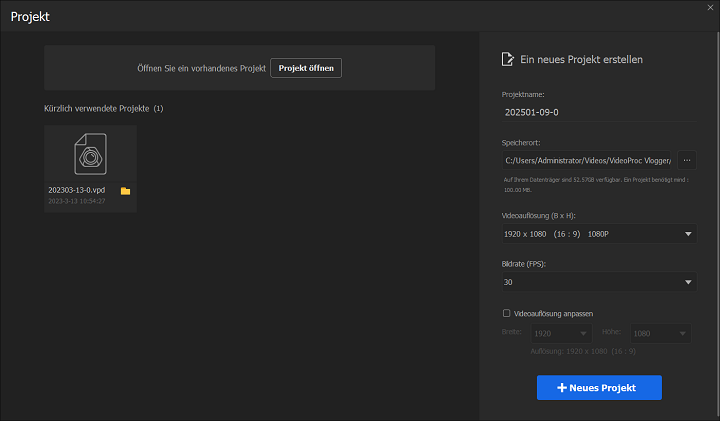
Task: Click the Ein neues Projekt erstellen heading
Action: [x=581, y=59]
